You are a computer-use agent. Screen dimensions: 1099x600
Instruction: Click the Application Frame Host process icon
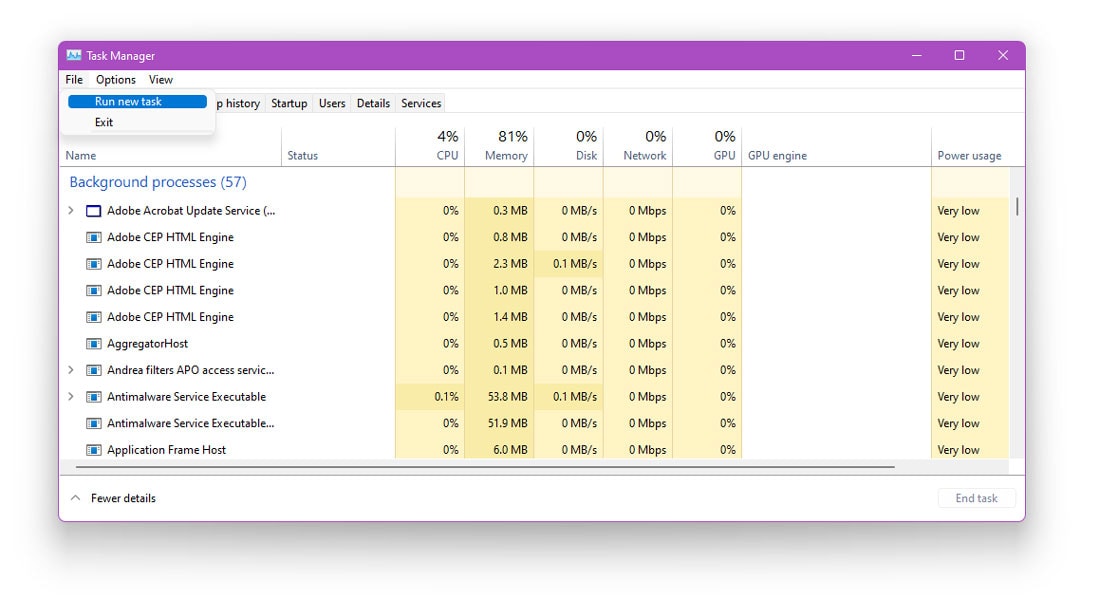[x=93, y=450]
